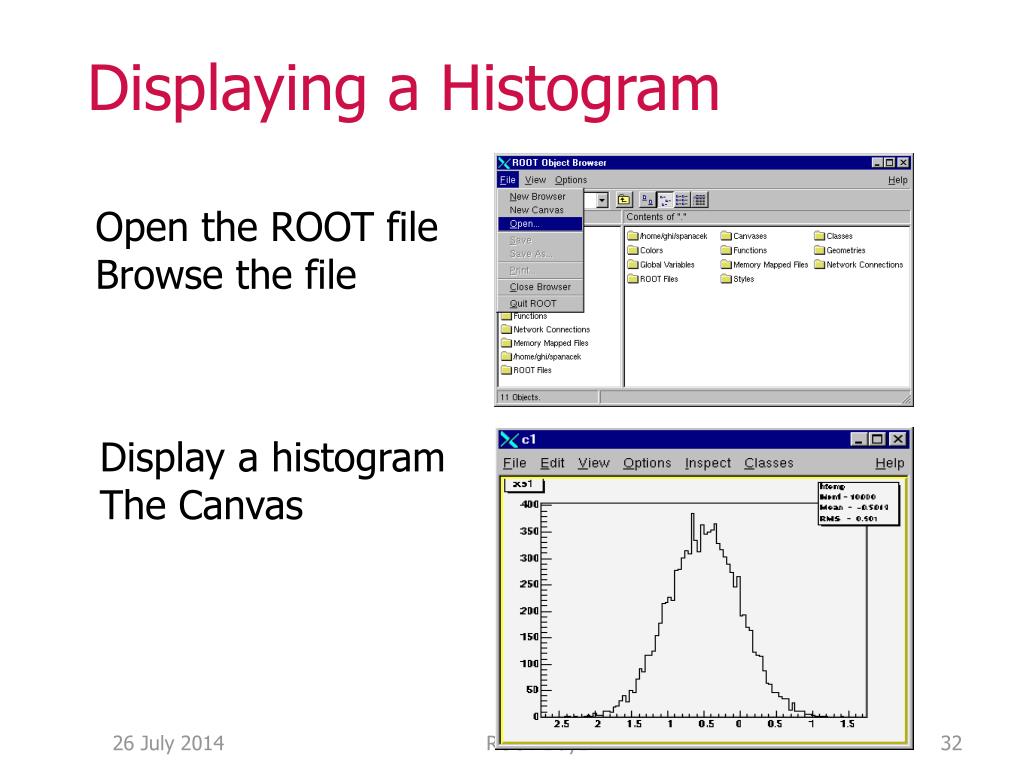
Task: Click the up-one-level folder icon in browser toolbar
Action: (624, 200)
